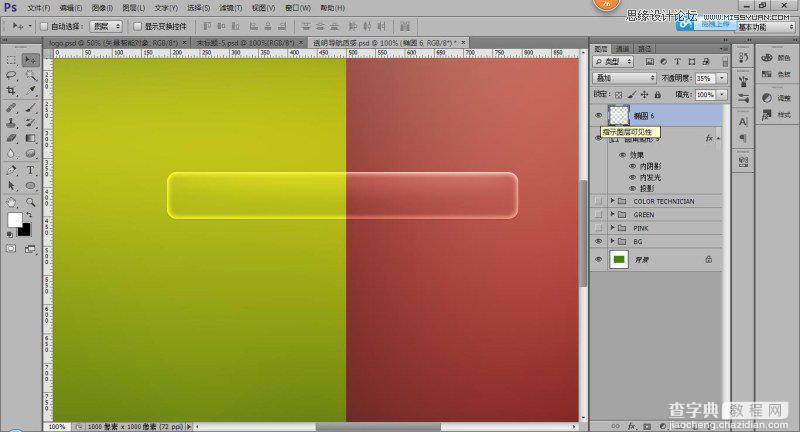
Task: Show the PINK group
Action: tap(598, 228)
